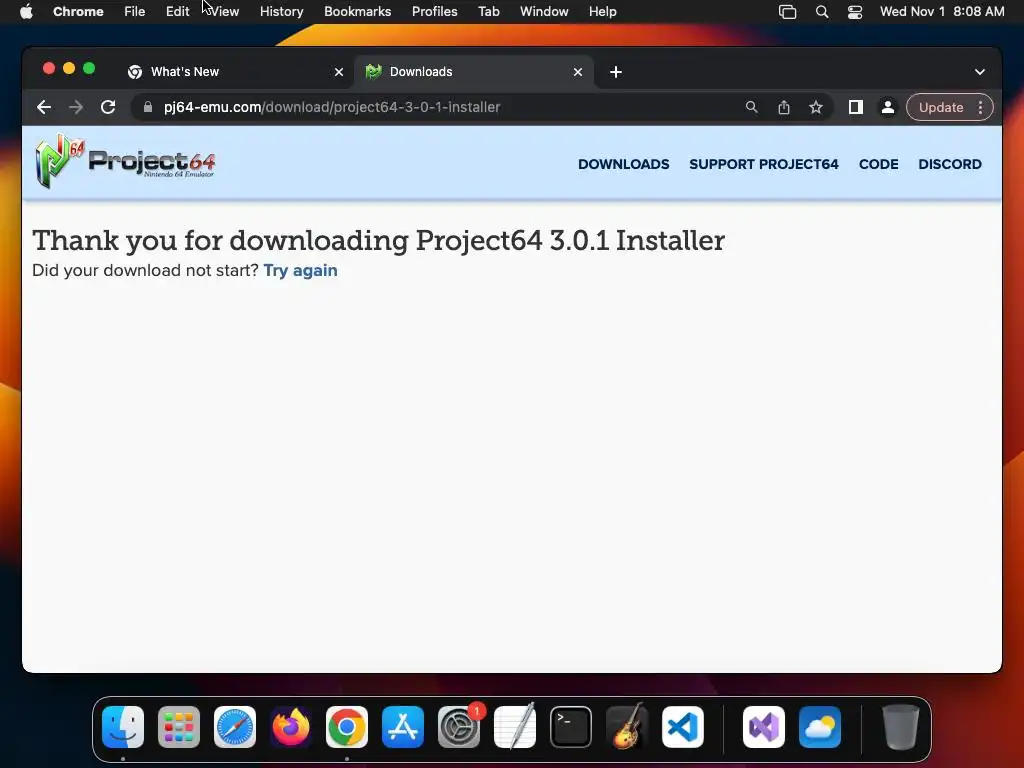Open the History menu
1024x768 pixels.
[x=281, y=12]
